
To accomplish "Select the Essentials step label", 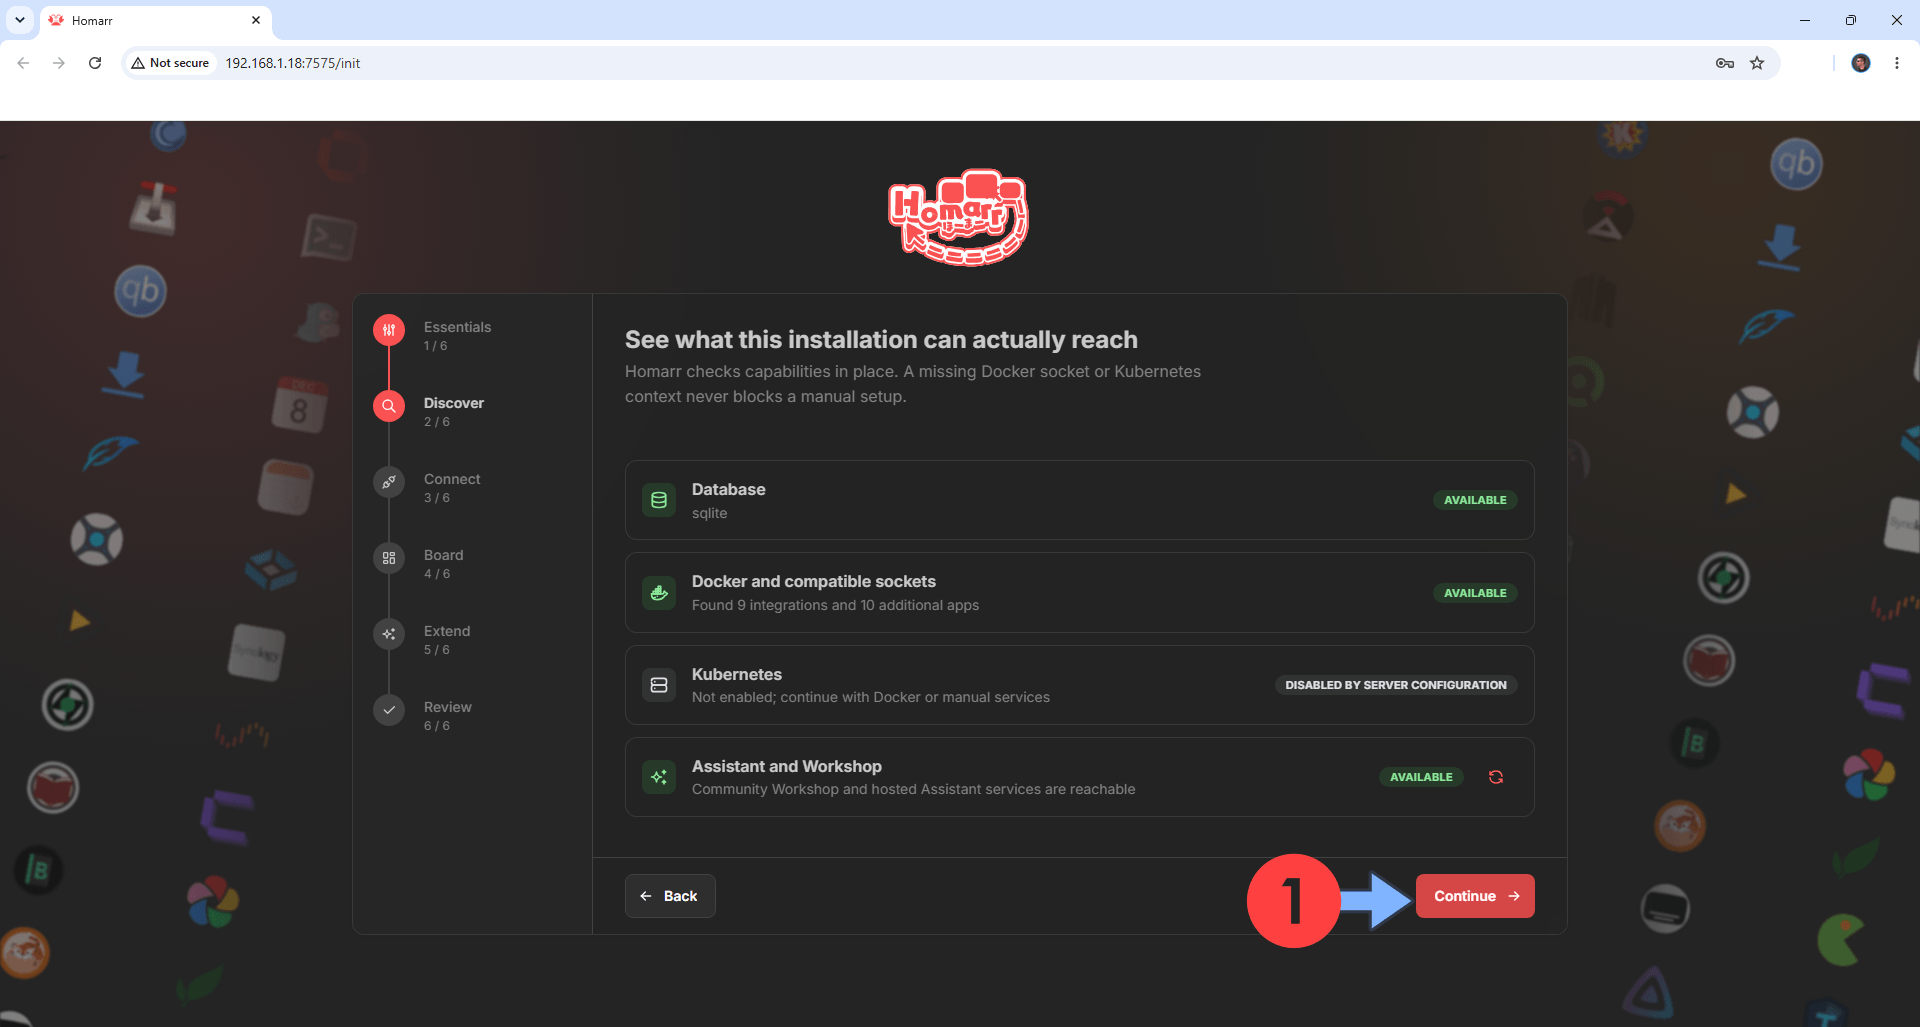I will (457, 327).
